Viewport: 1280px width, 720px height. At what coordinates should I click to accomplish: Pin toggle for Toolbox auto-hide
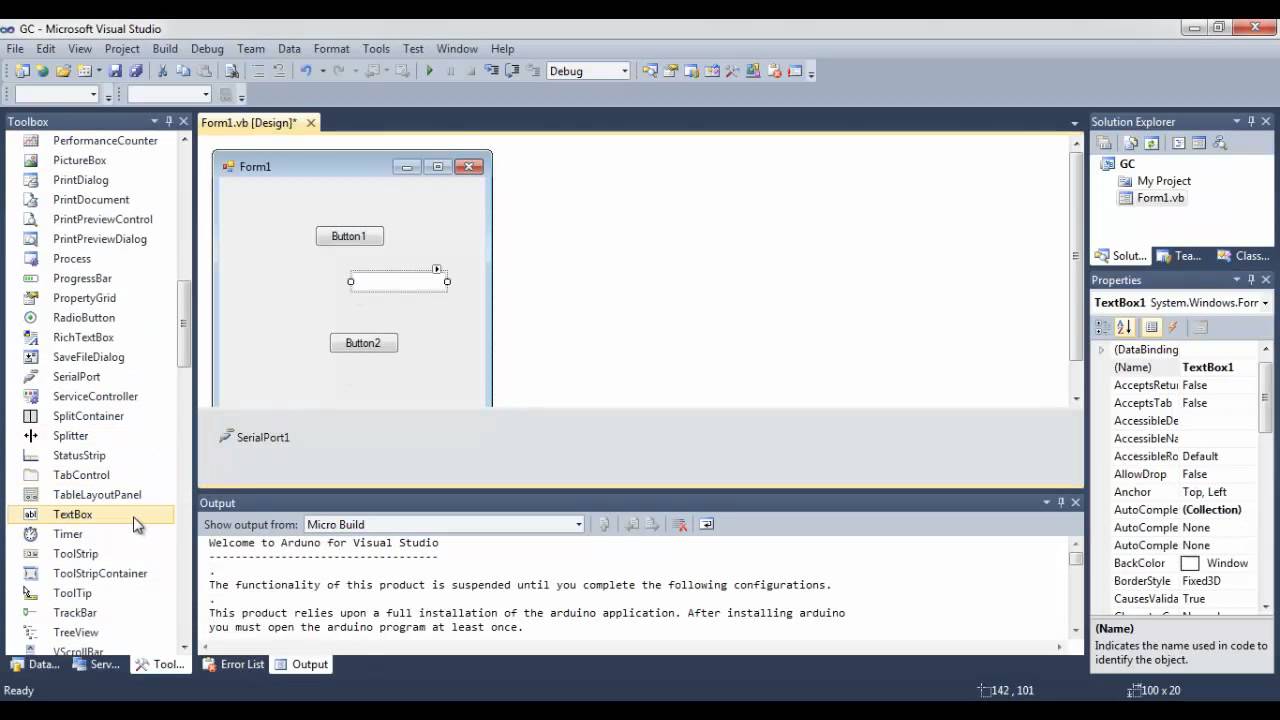(168, 121)
